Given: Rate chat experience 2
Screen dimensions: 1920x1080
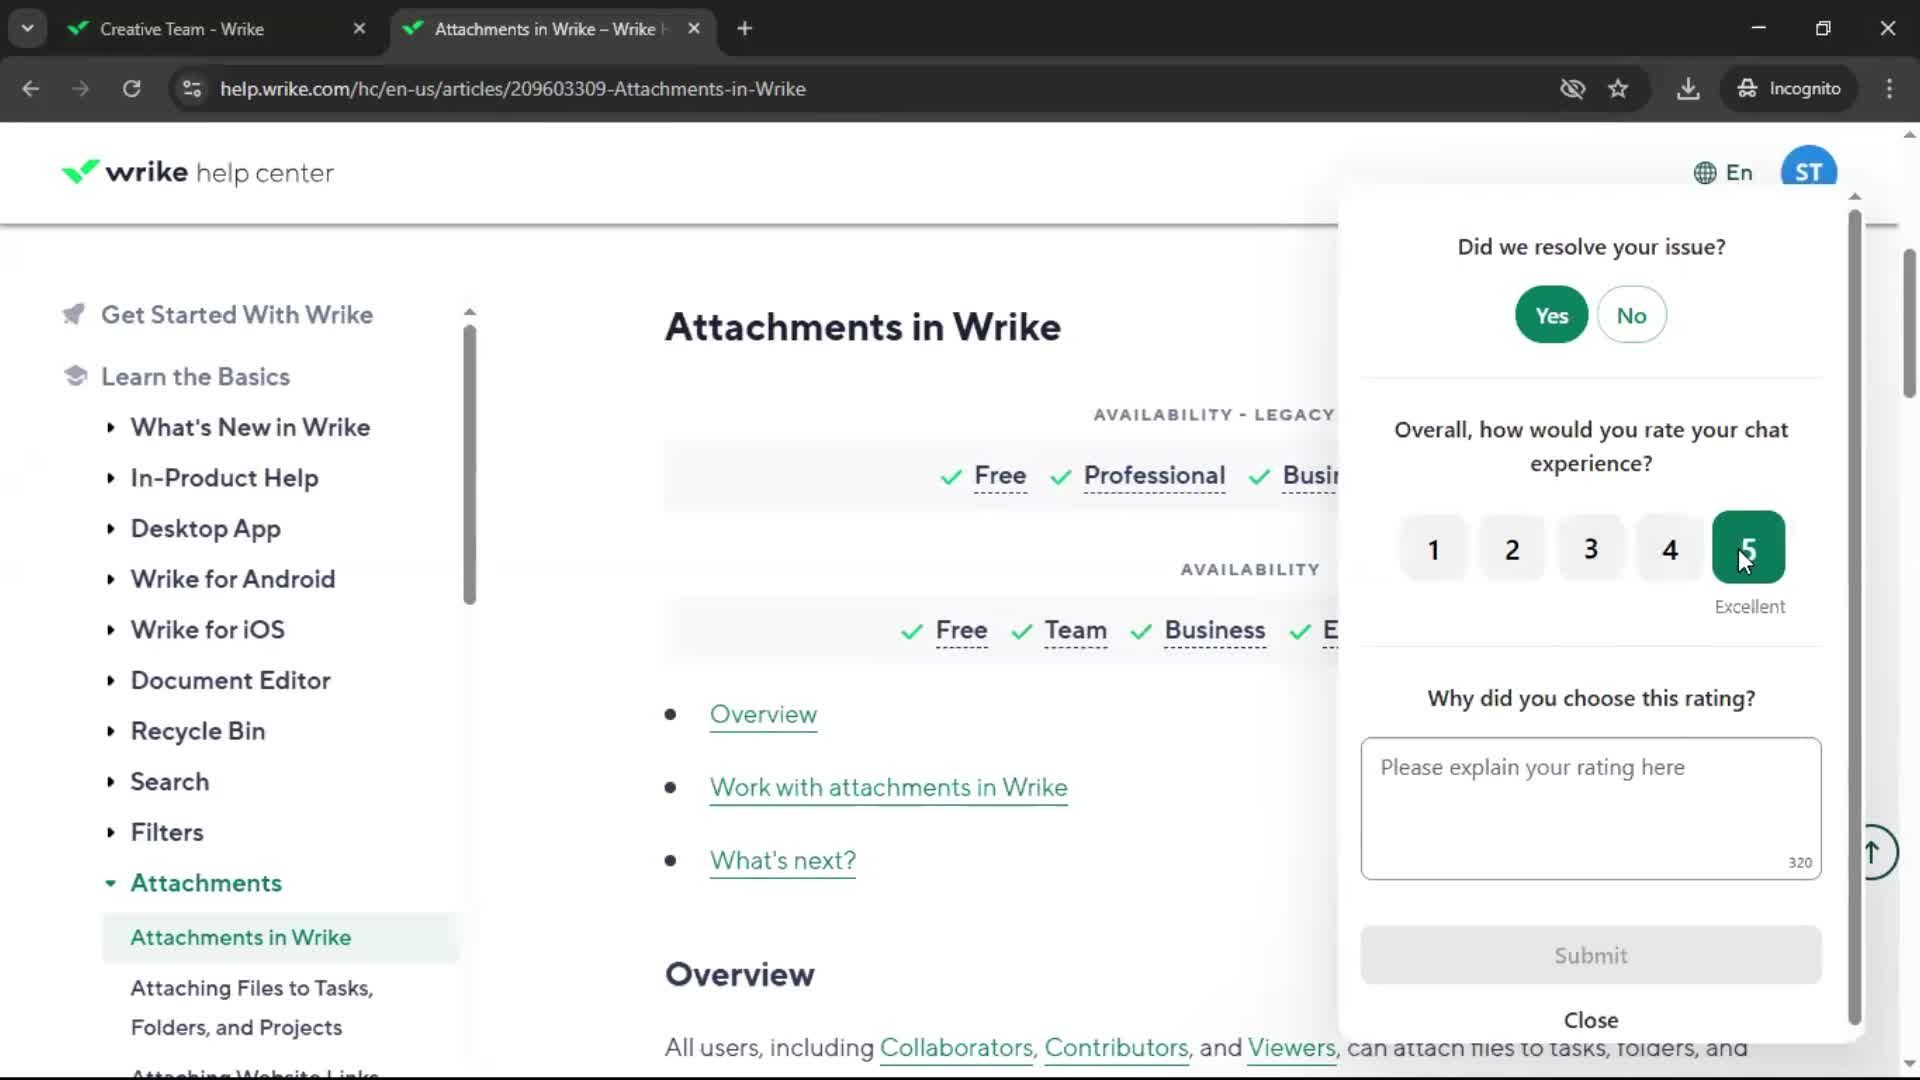Looking at the screenshot, I should (1512, 548).
